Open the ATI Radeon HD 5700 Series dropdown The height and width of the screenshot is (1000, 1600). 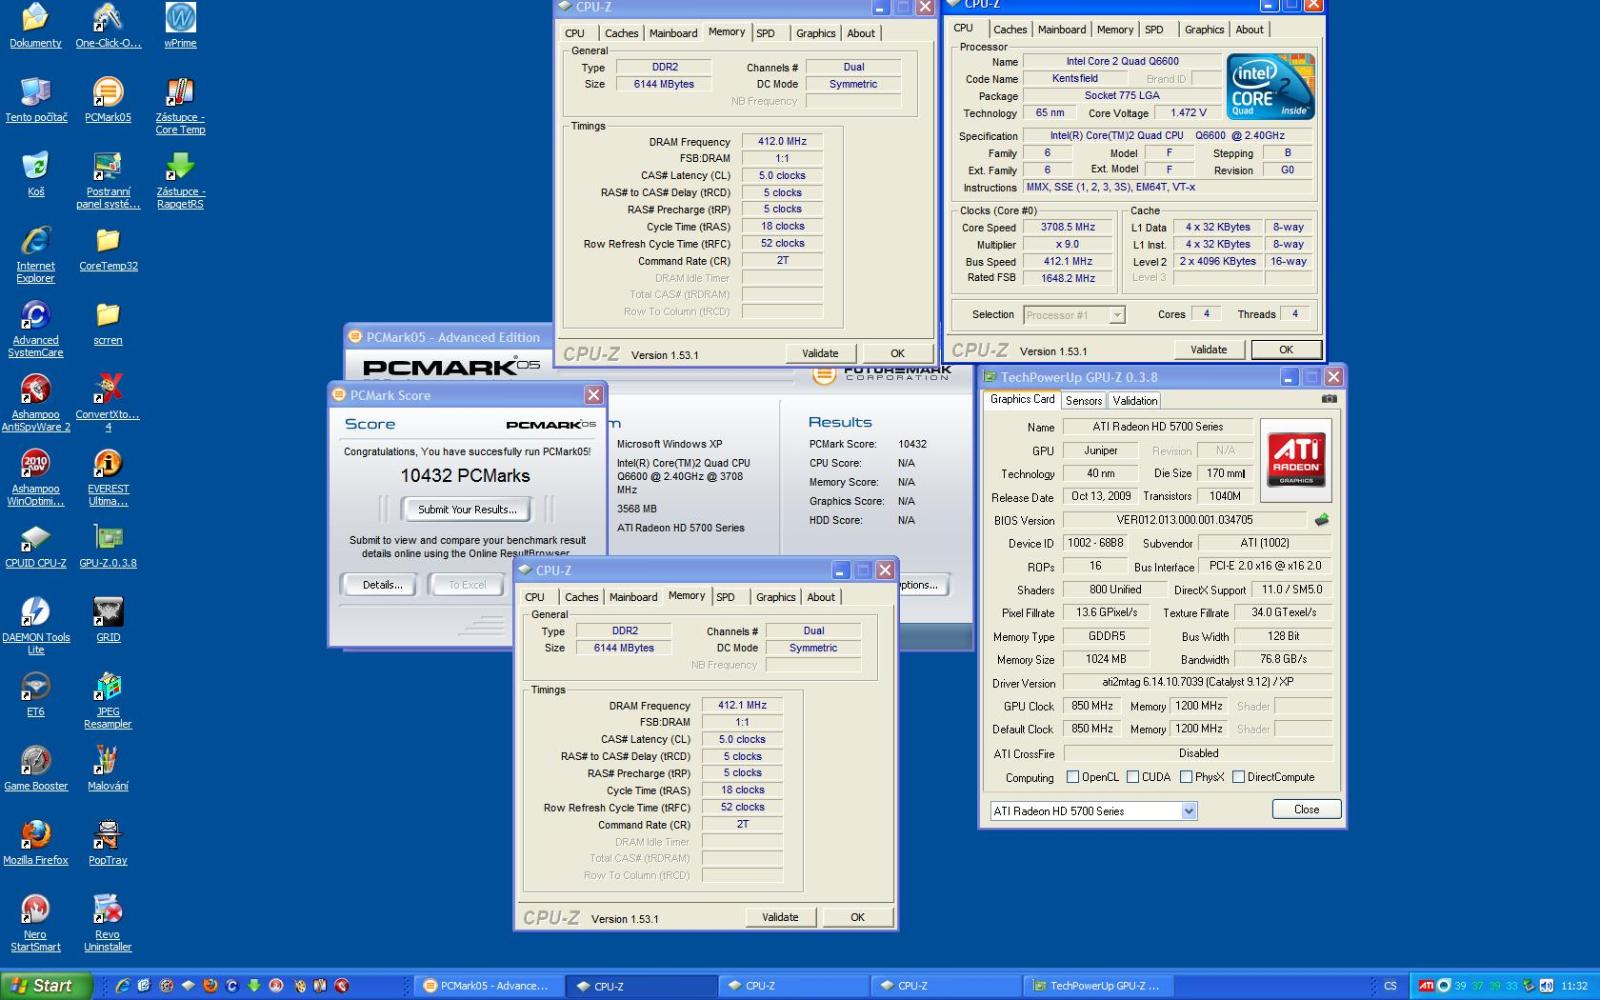click(1093, 811)
